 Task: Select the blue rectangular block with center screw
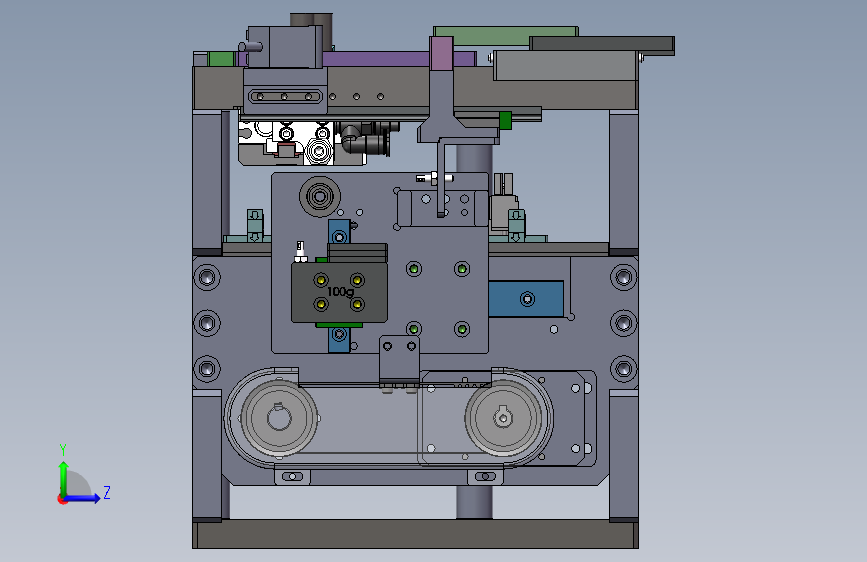point(526,299)
